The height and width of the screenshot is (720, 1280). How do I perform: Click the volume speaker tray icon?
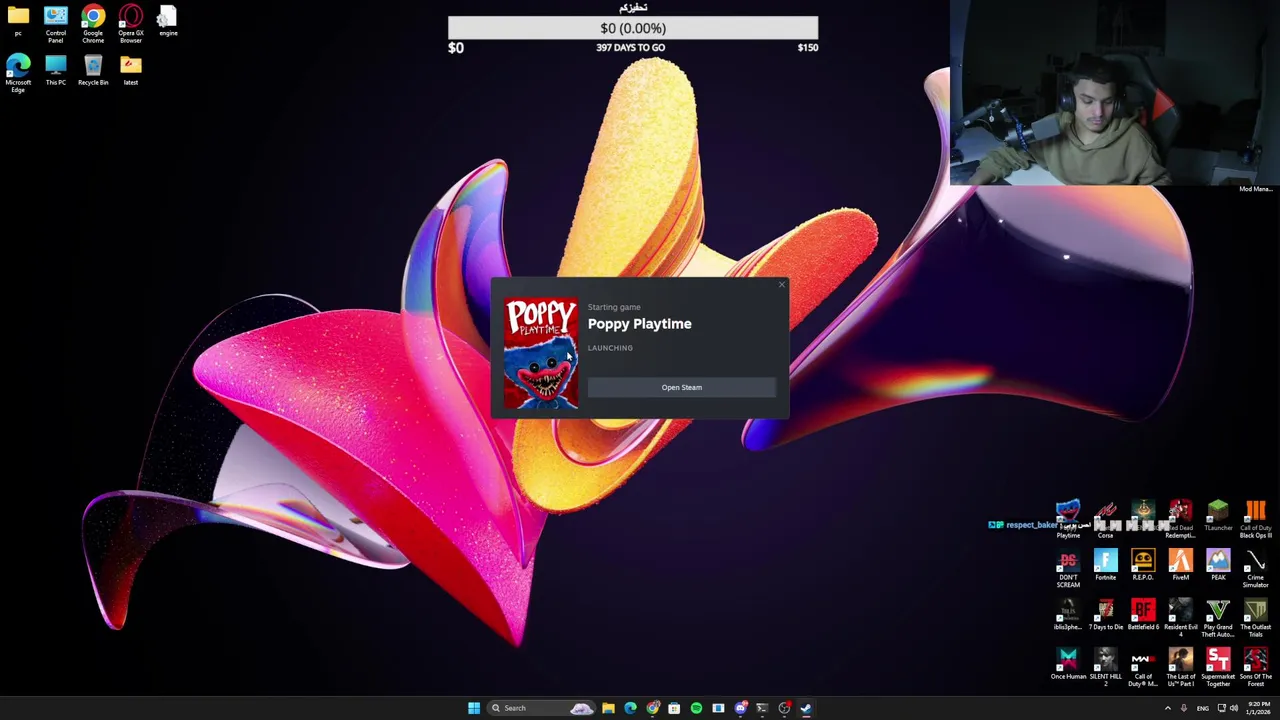1233,708
